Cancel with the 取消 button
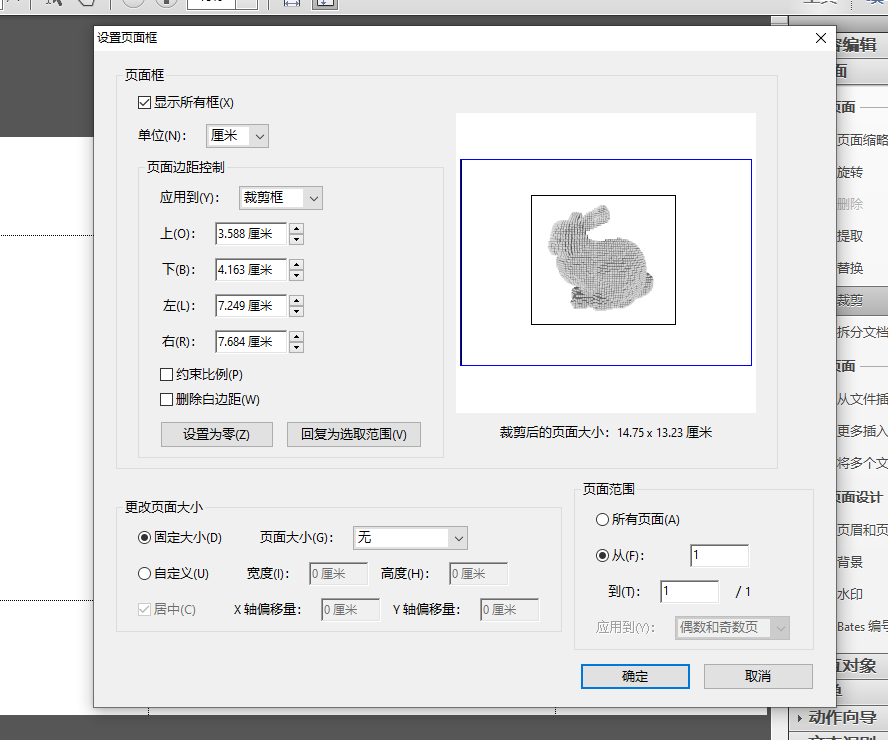Image resolution: width=888 pixels, height=740 pixels. pyautogui.click(x=758, y=677)
